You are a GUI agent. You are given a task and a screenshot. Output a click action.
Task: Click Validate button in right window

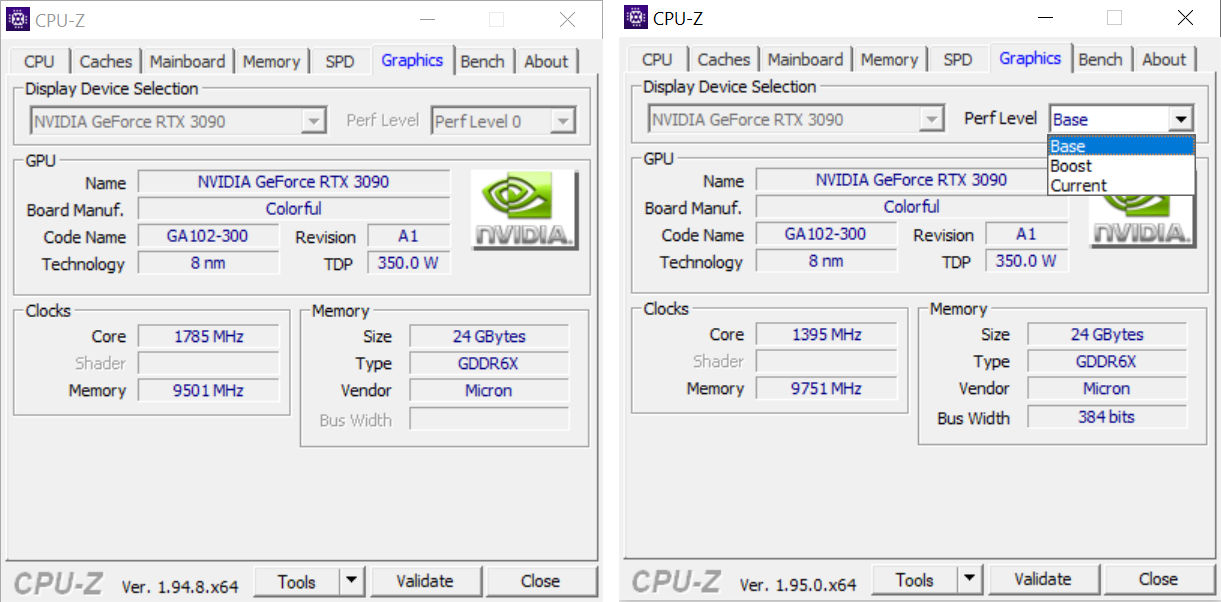tap(1043, 579)
